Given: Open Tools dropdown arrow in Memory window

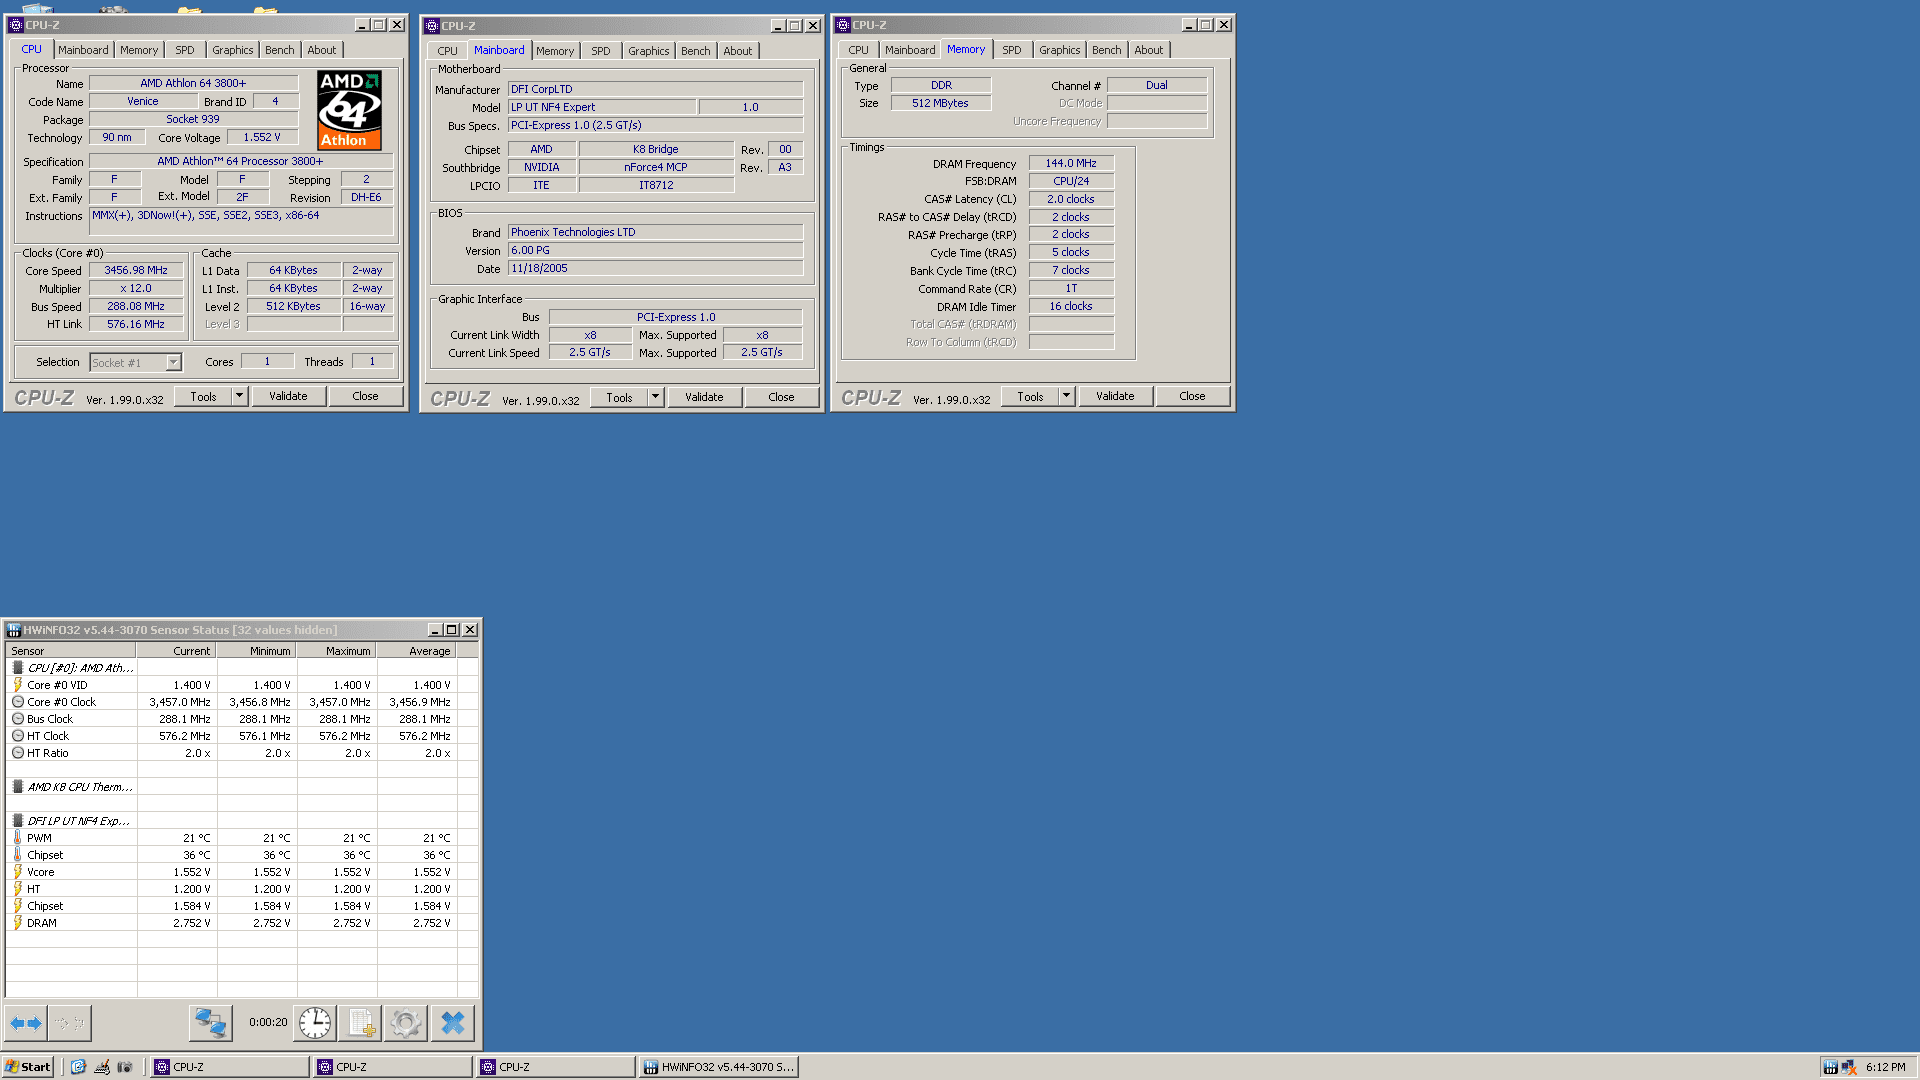Looking at the screenshot, I should click(x=1066, y=396).
